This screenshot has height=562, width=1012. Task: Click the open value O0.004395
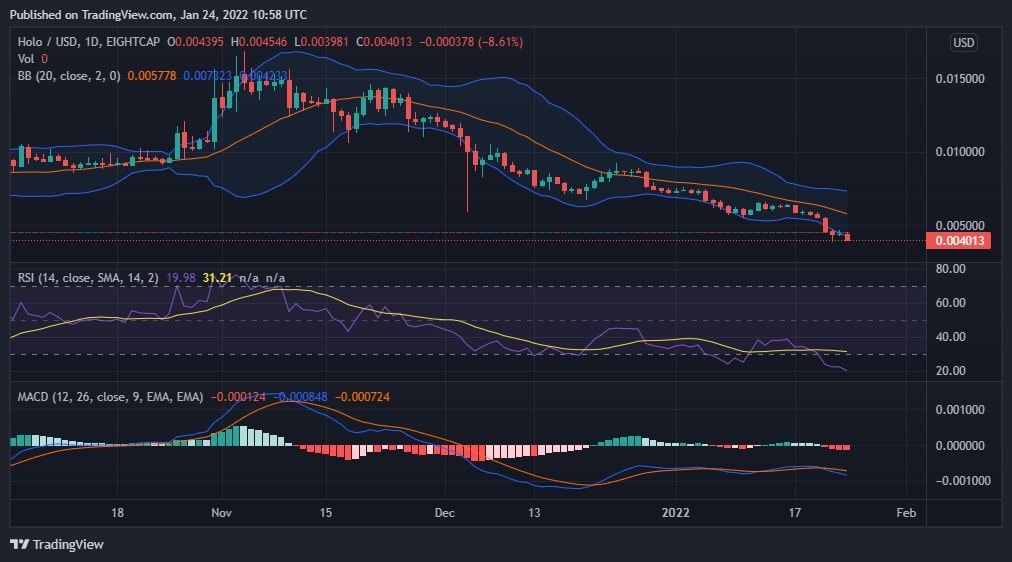point(195,42)
